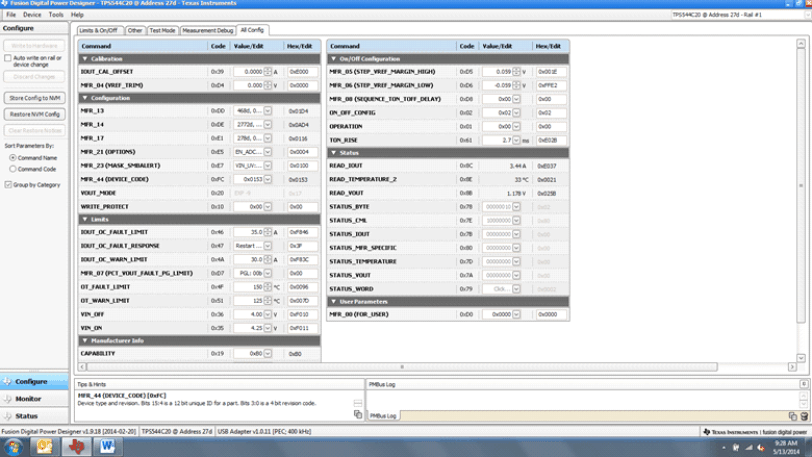Click Store Config to NVM button

tap(35, 98)
